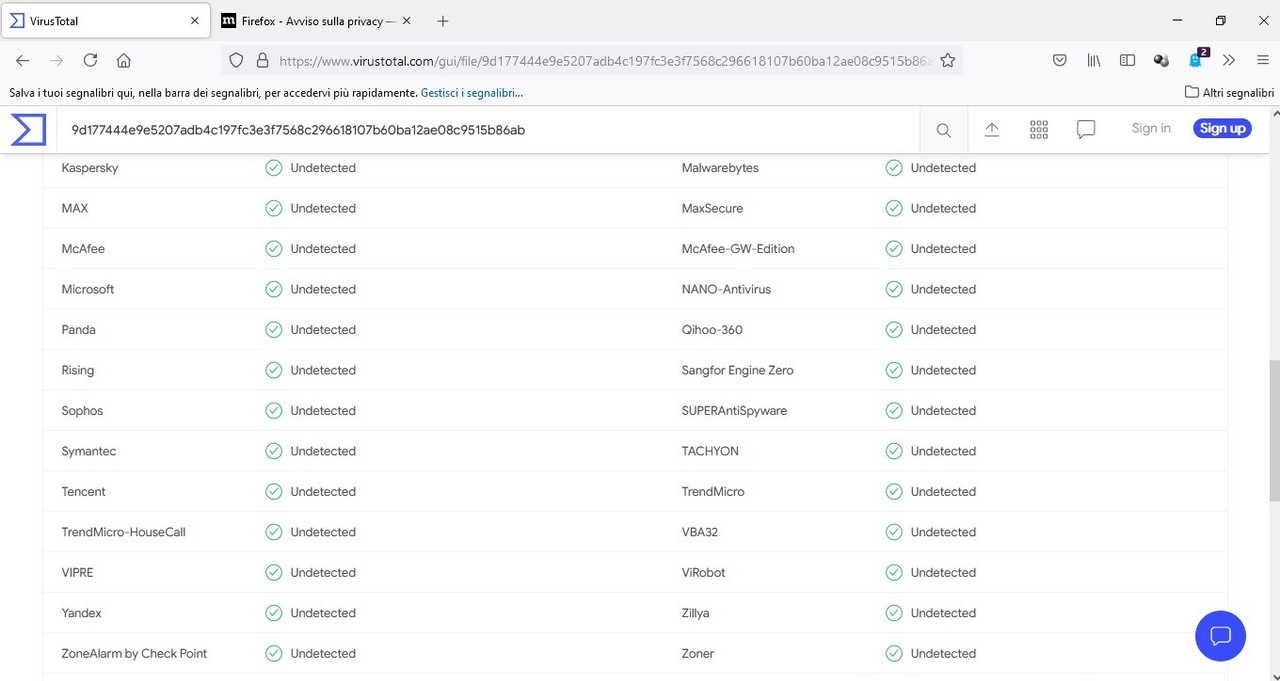Show more toolbar tools chevron
This screenshot has width=1280, height=681.
tap(1229, 60)
